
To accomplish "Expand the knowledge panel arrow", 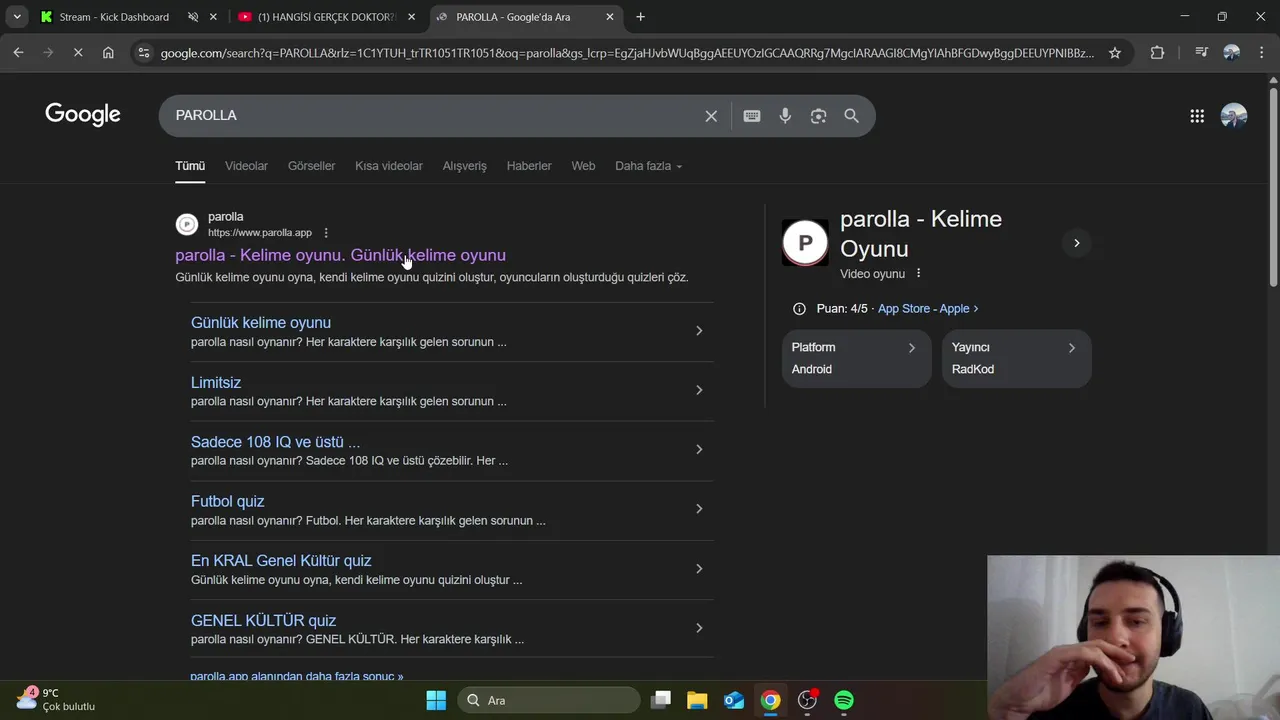I will point(1076,243).
